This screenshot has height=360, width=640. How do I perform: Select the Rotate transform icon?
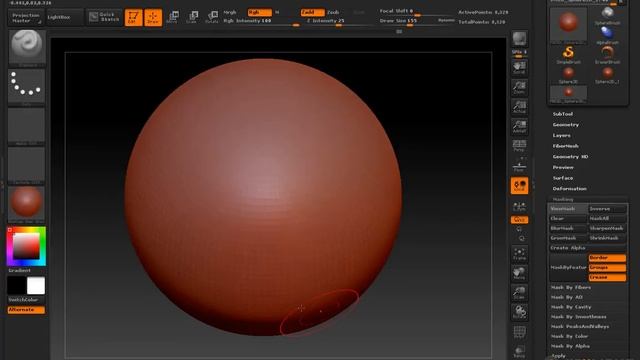[x=212, y=17]
